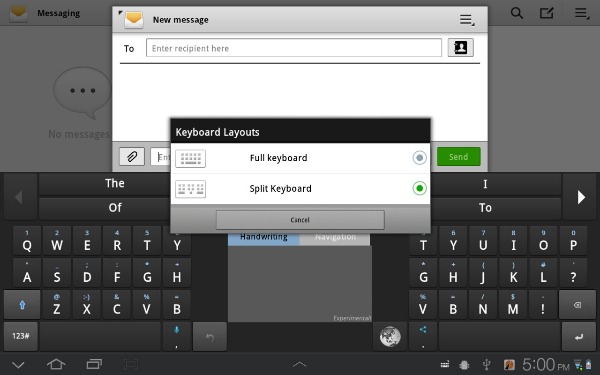The image size is (600, 375).
Task: Switch to the Navigation tab
Action: [x=335, y=237]
